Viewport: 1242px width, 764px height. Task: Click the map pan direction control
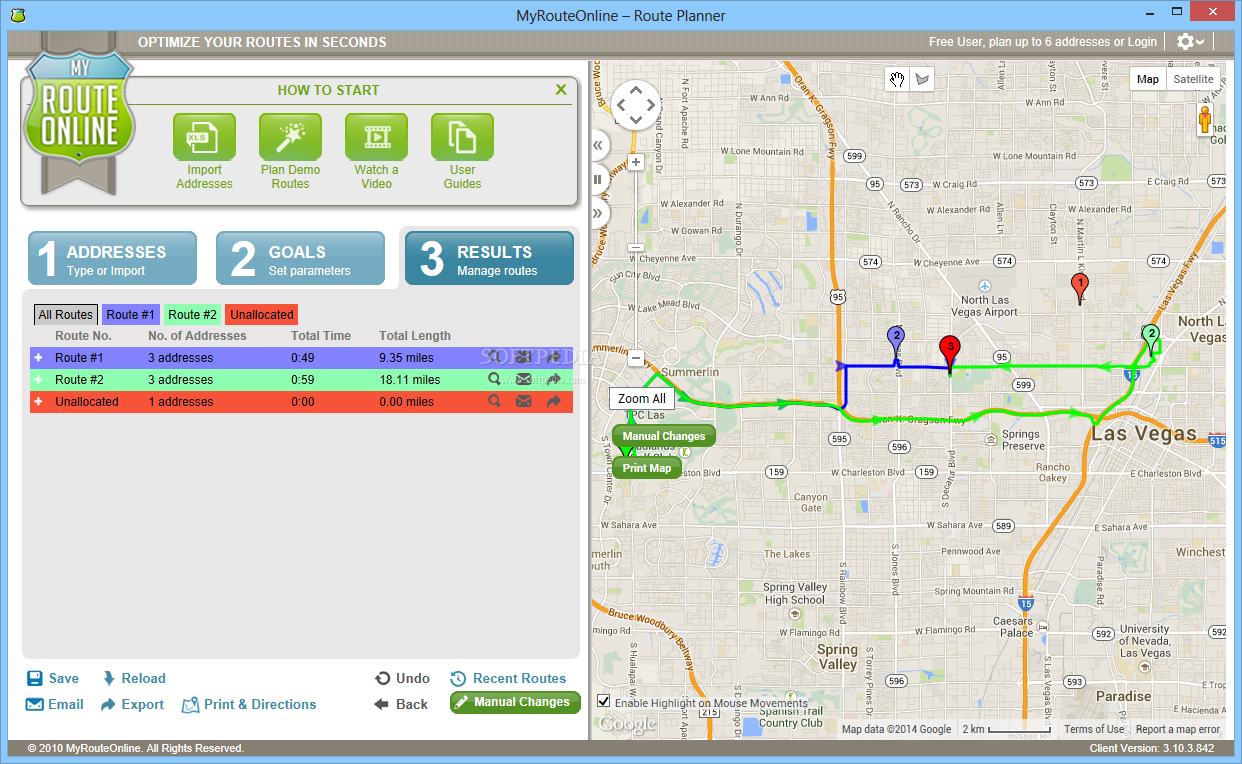pyautogui.click(x=636, y=104)
